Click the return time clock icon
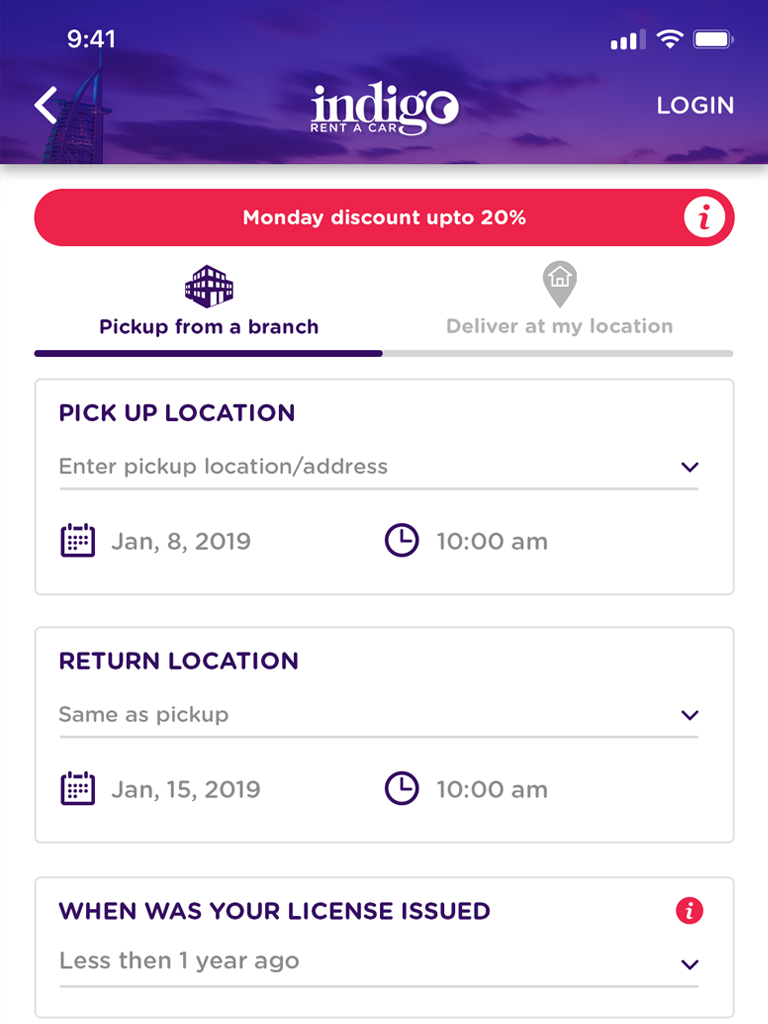The image size is (768, 1024). click(402, 789)
